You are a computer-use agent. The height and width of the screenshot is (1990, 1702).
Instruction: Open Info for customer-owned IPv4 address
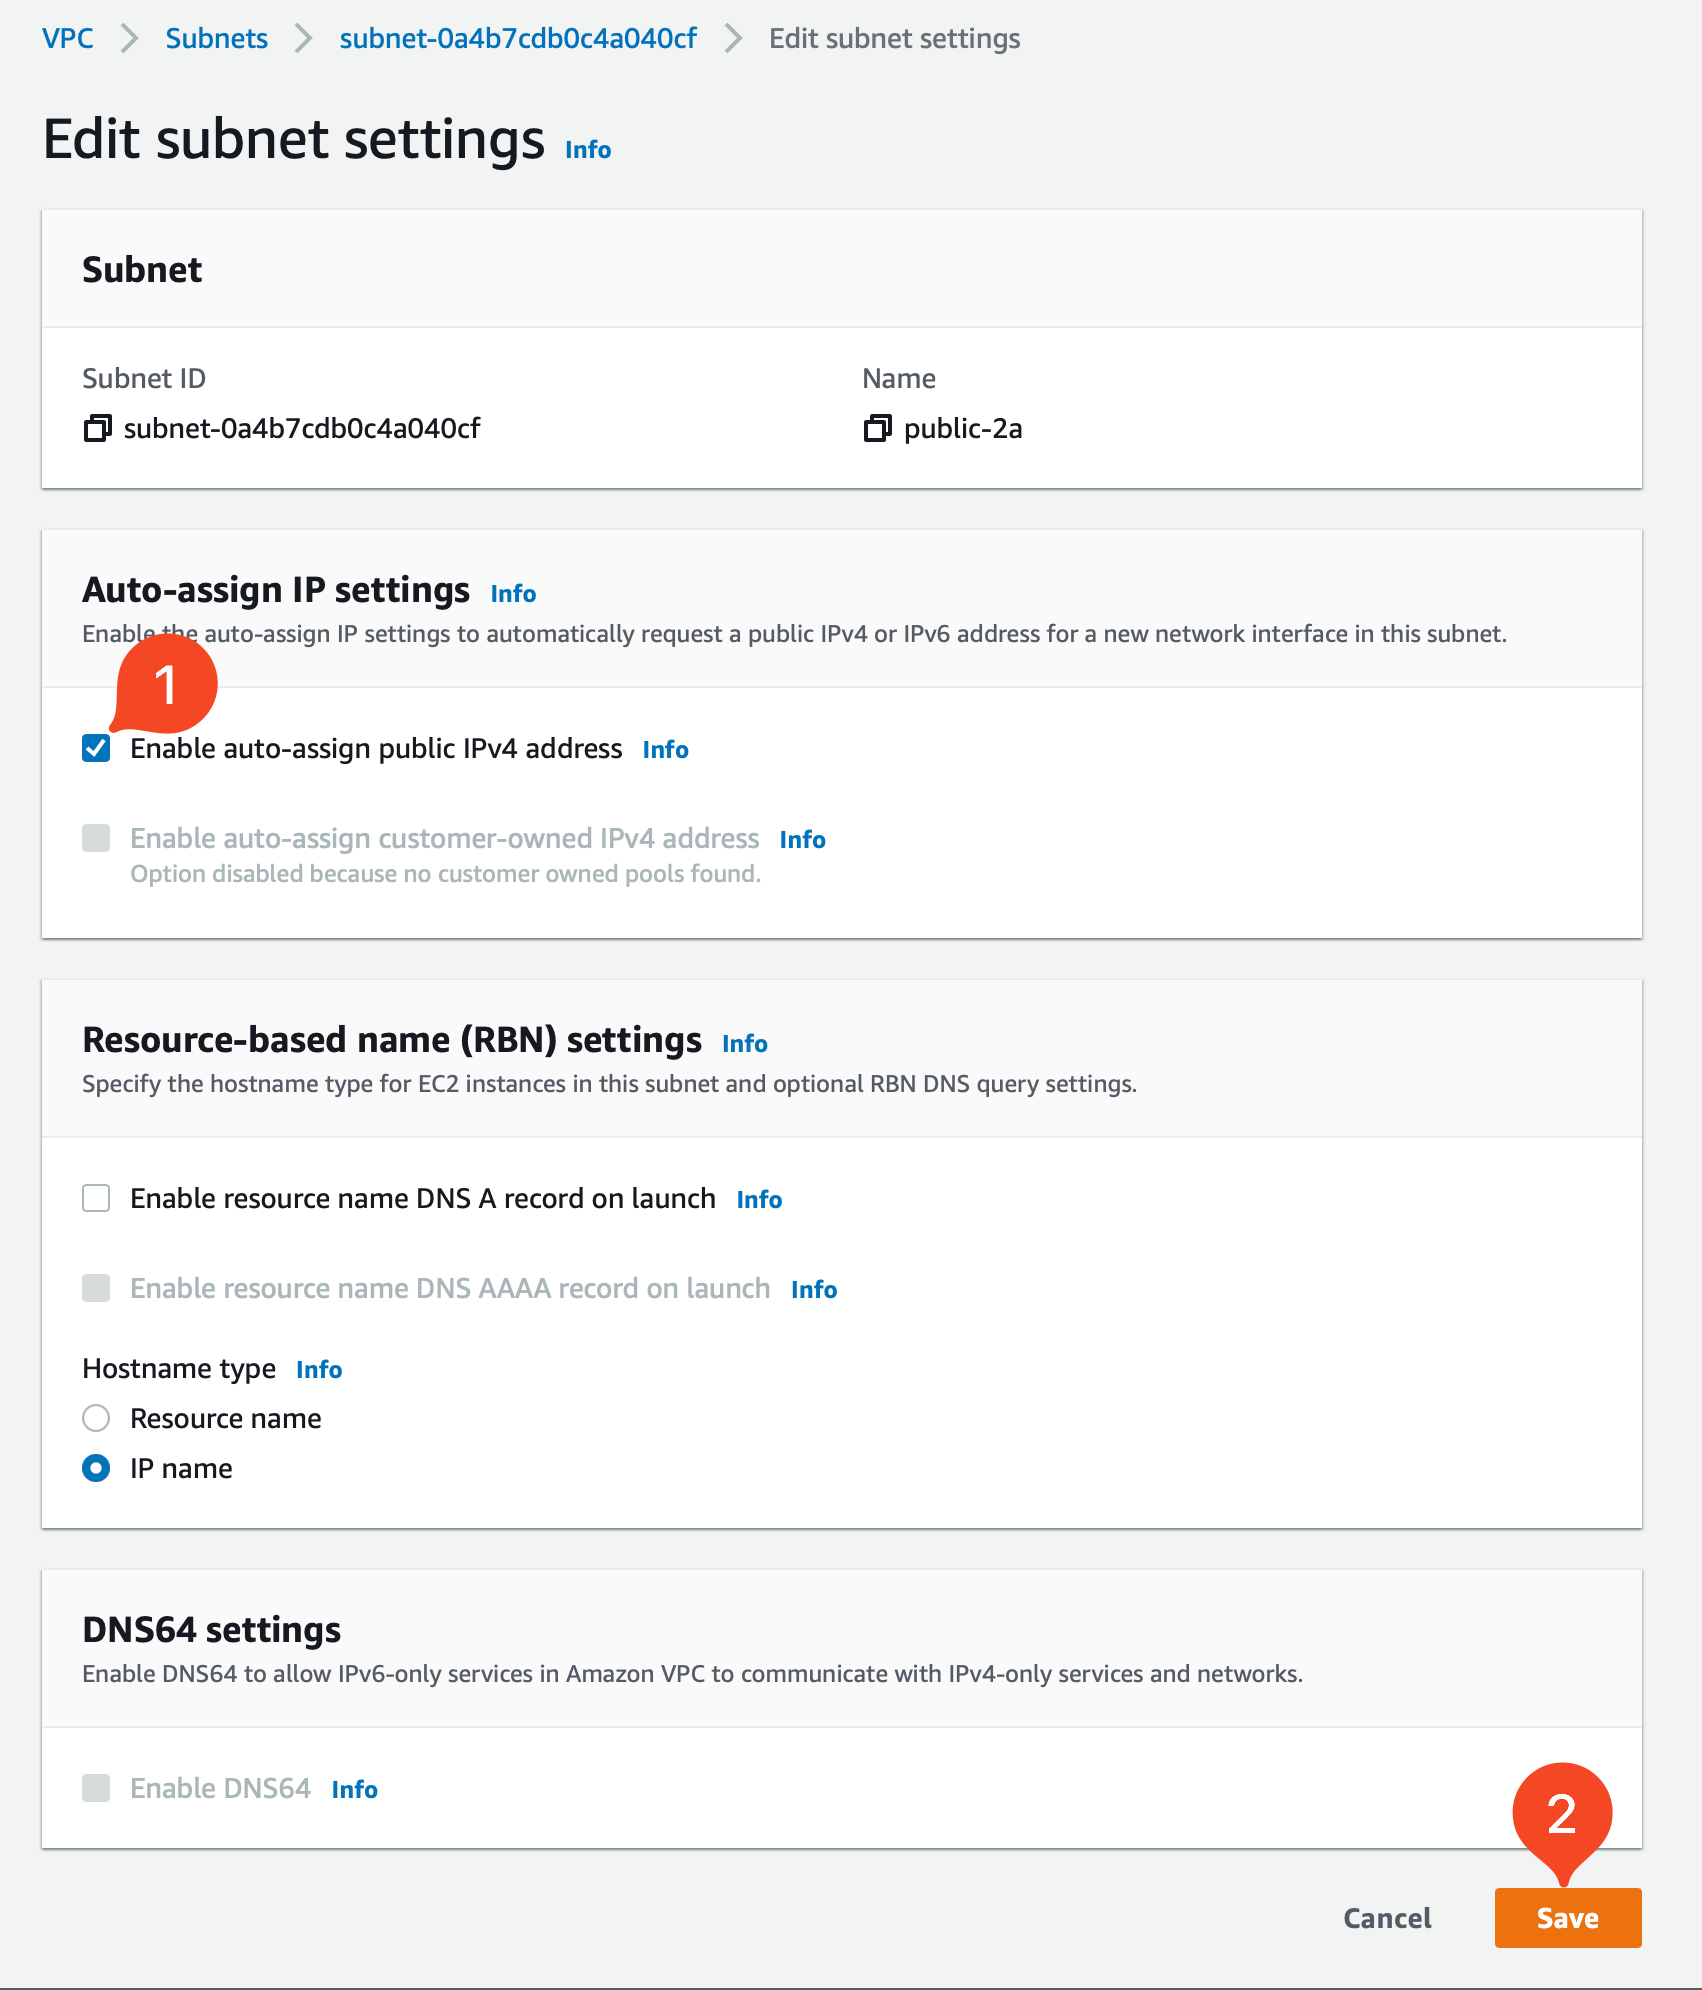pos(802,839)
